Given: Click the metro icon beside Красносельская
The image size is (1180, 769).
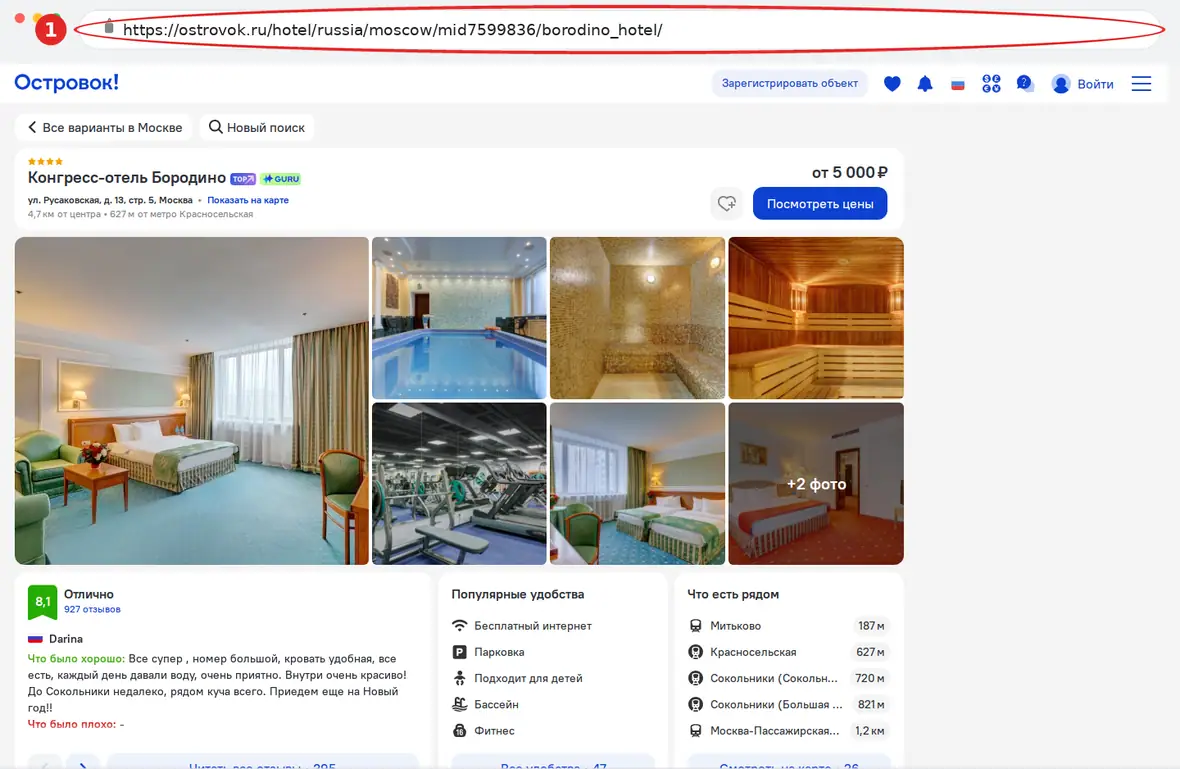Looking at the screenshot, I should pos(695,652).
